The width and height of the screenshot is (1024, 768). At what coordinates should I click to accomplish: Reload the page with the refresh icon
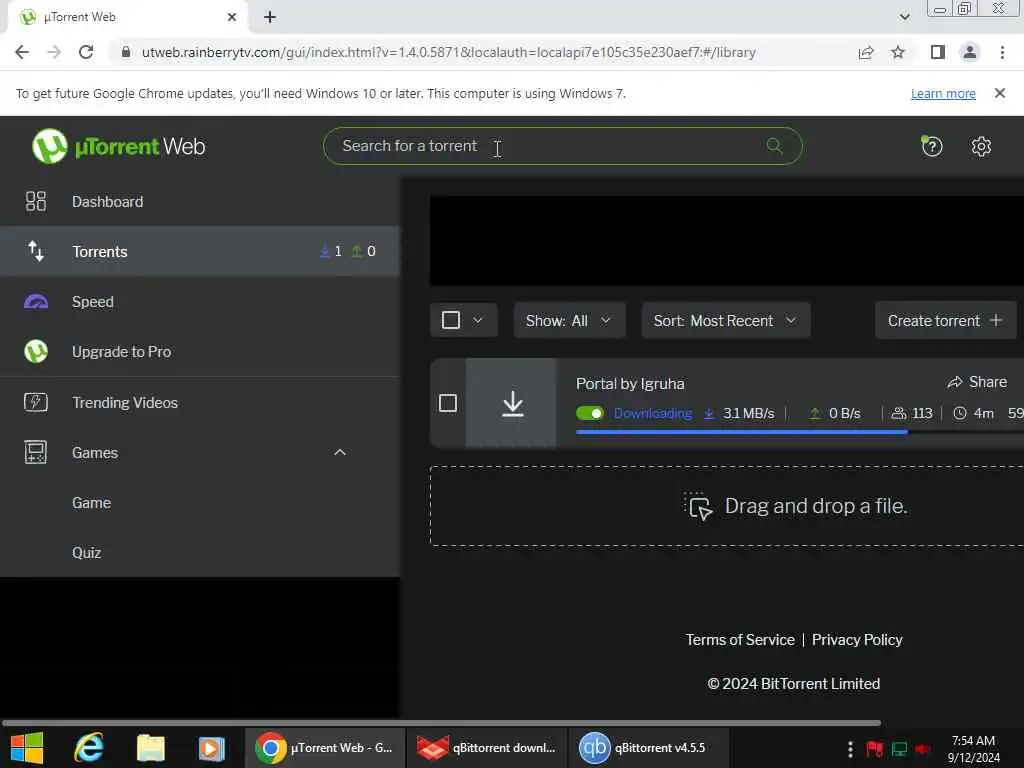(86, 52)
